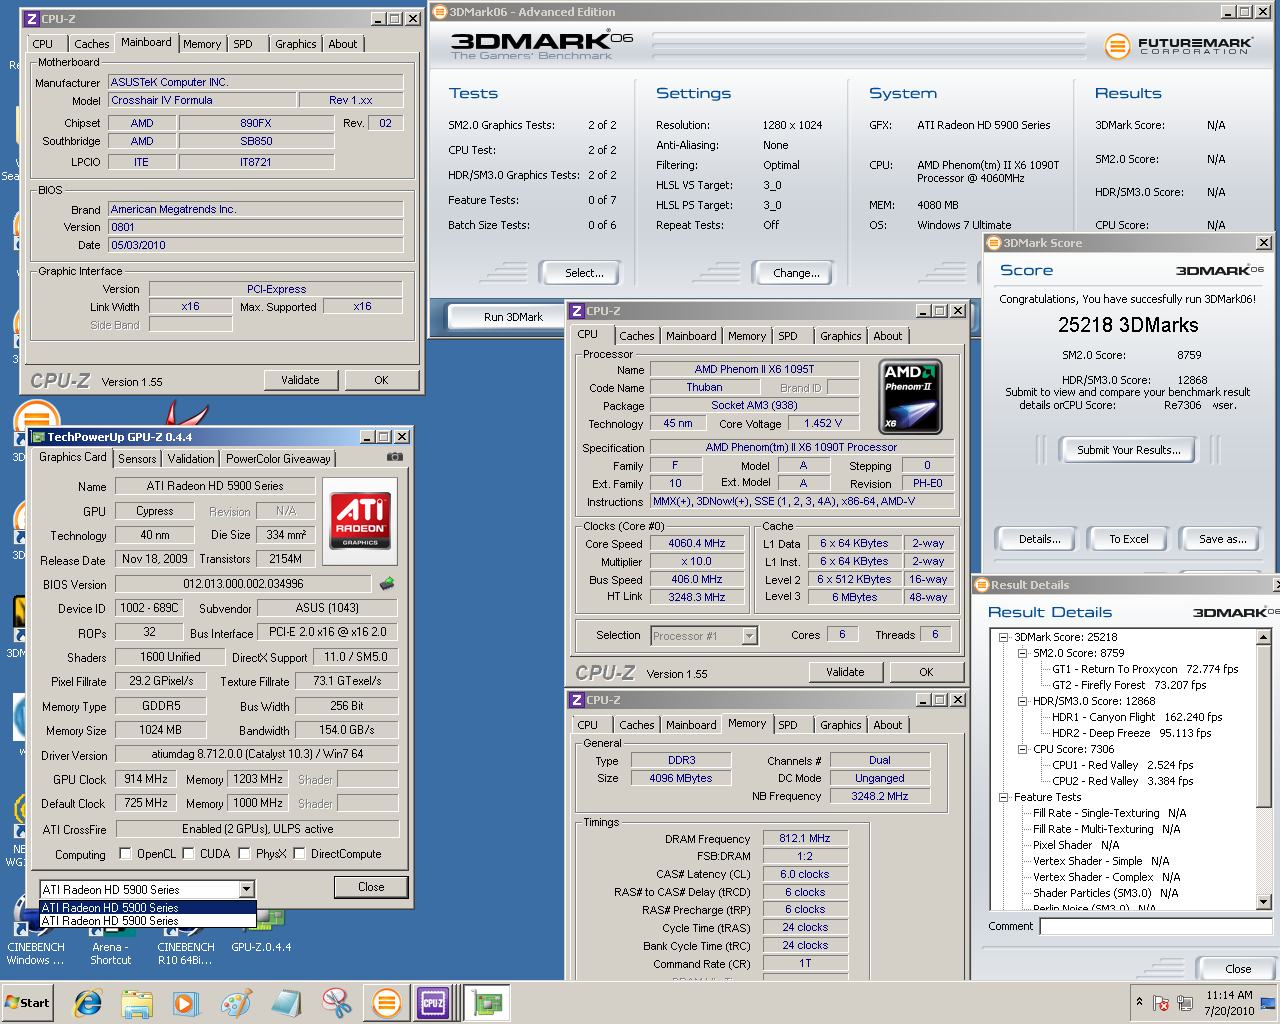Launch Paint from the taskbar
The width and height of the screenshot is (1280, 1024).
pos(236,1003)
